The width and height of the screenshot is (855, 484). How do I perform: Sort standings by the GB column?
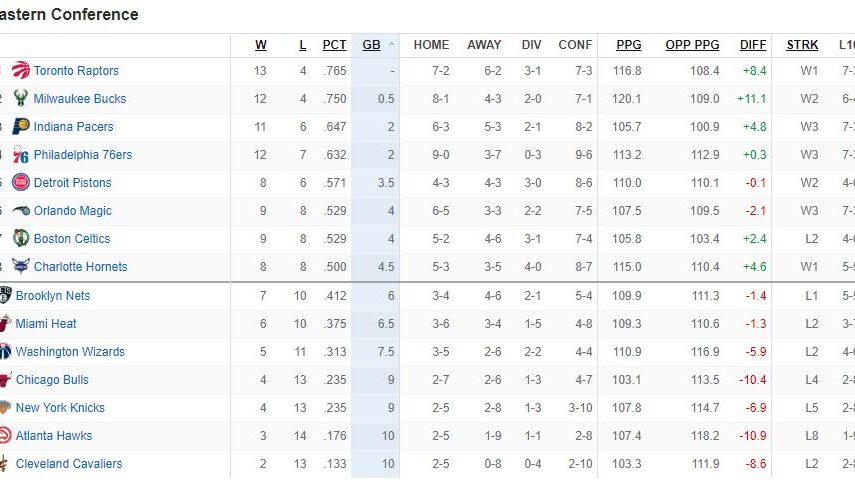(371, 45)
